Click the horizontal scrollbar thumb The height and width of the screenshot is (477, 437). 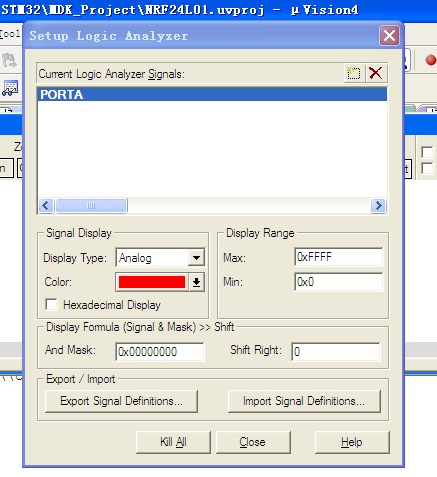click(x=91, y=205)
